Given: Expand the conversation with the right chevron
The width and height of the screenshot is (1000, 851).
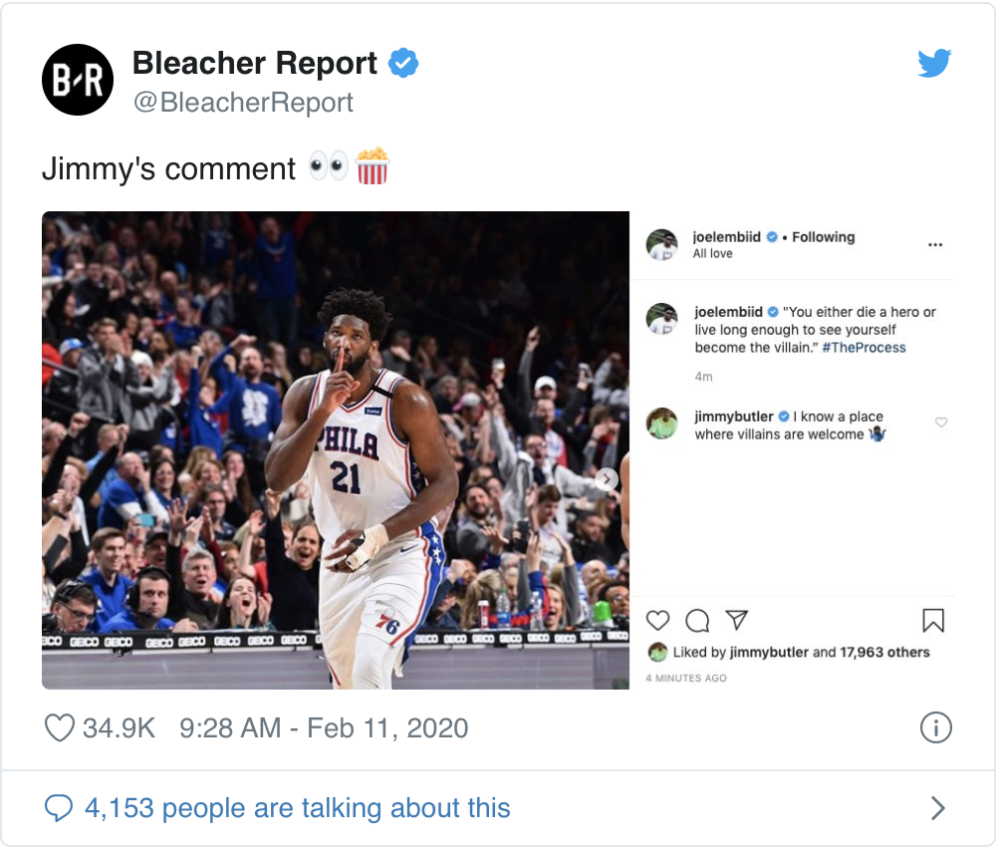Looking at the screenshot, I should pos(938,808).
